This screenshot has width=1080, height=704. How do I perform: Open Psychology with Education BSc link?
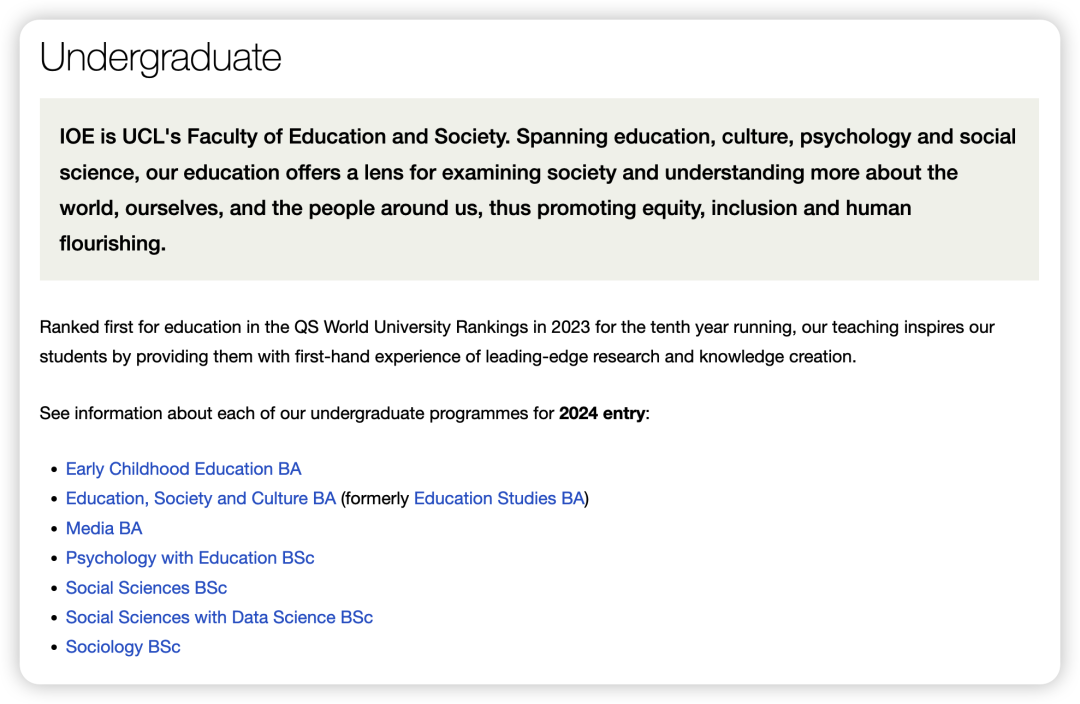point(190,558)
